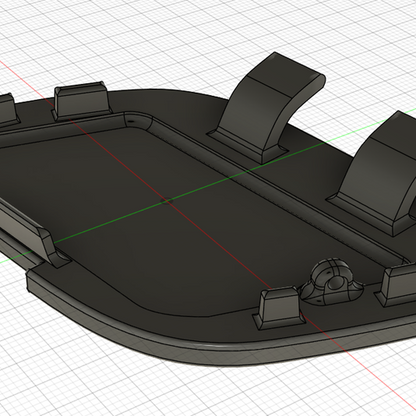Select the clip tab cut off at right edge
This screenshot has width=416, height=416.
pos(397,287)
